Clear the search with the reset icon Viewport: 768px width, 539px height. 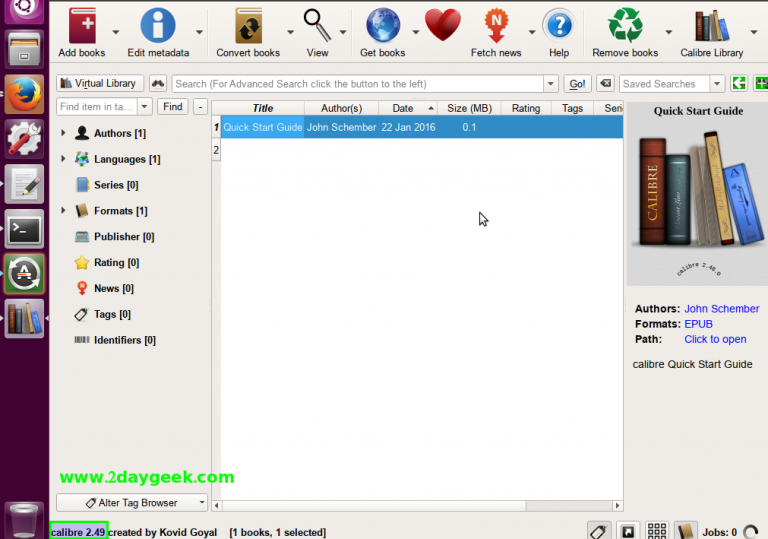606,83
